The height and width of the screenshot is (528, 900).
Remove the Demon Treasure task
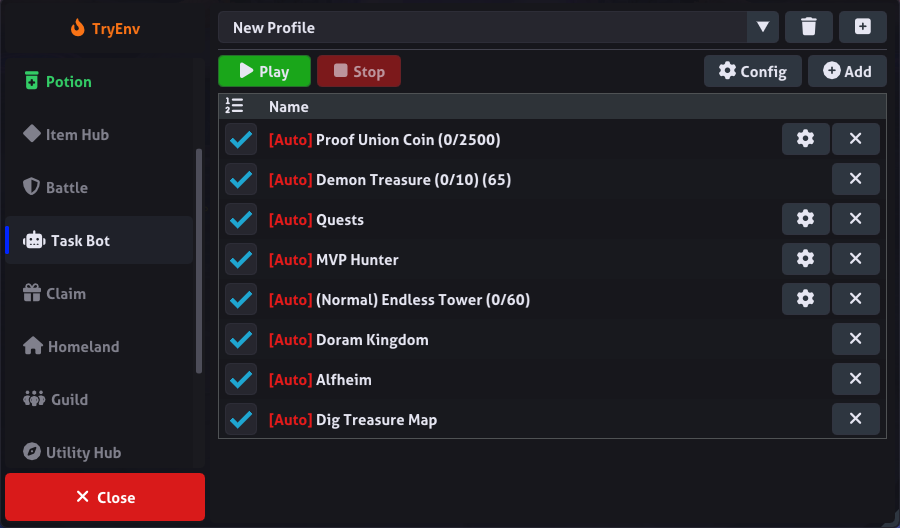tap(855, 179)
